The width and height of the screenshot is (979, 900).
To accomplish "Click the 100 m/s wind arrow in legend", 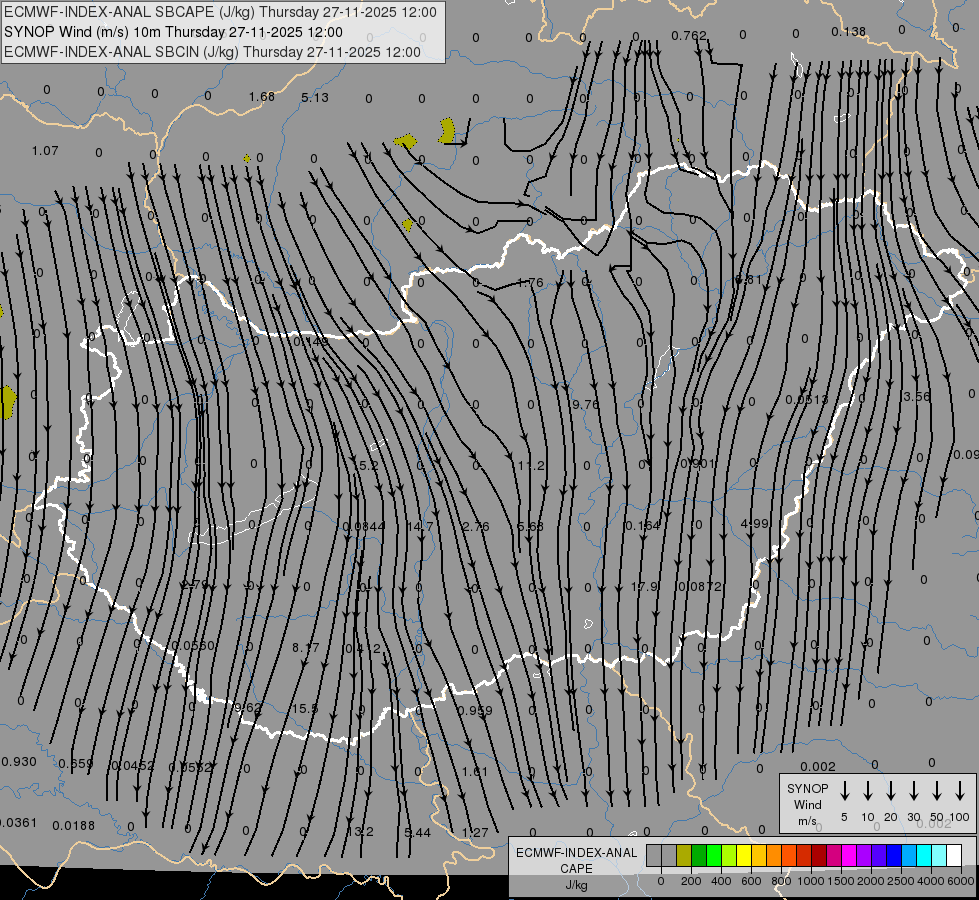I will tap(960, 791).
